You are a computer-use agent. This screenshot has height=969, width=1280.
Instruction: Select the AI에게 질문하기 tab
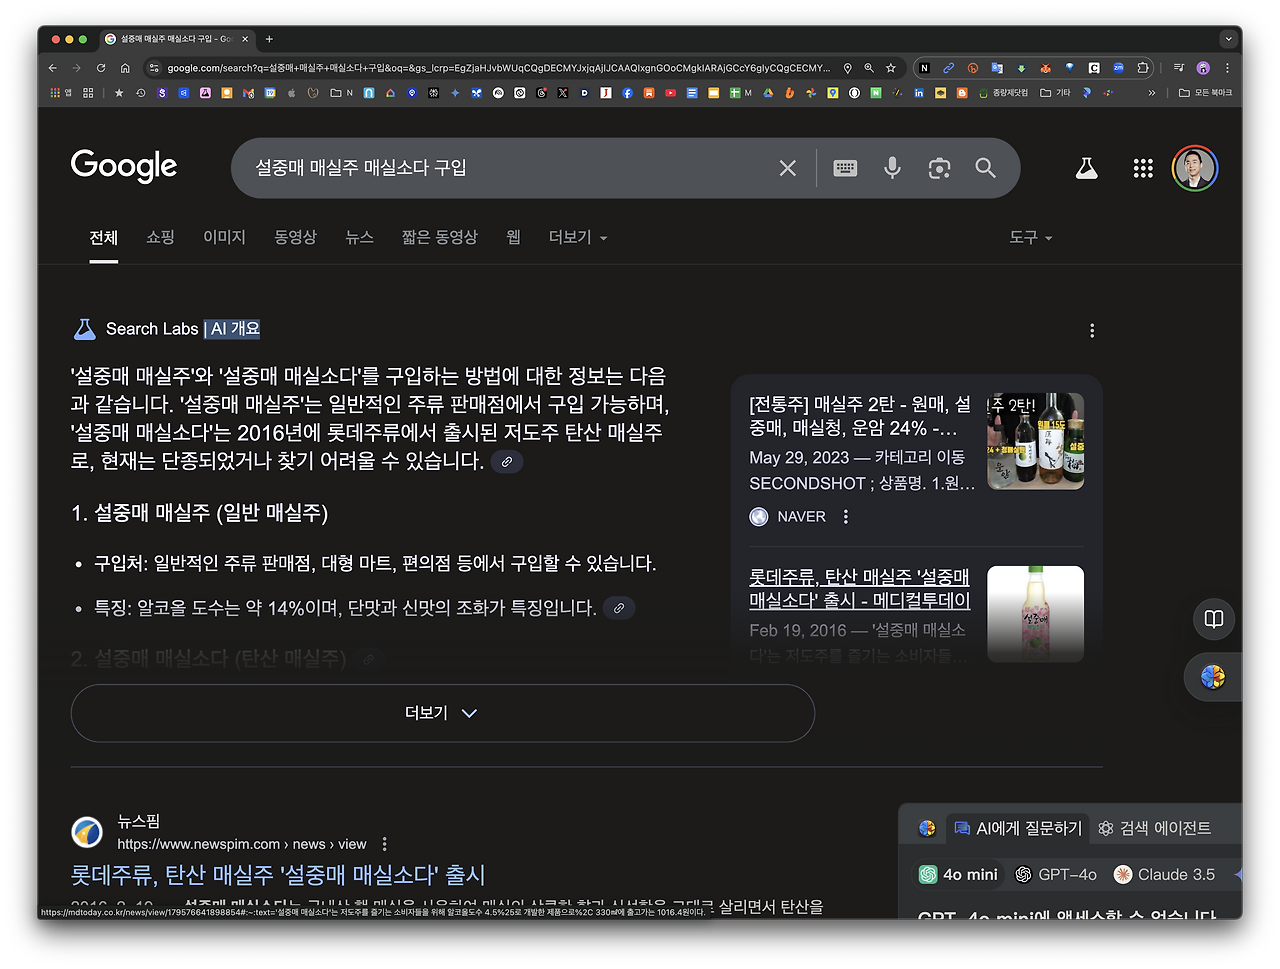tap(1018, 828)
